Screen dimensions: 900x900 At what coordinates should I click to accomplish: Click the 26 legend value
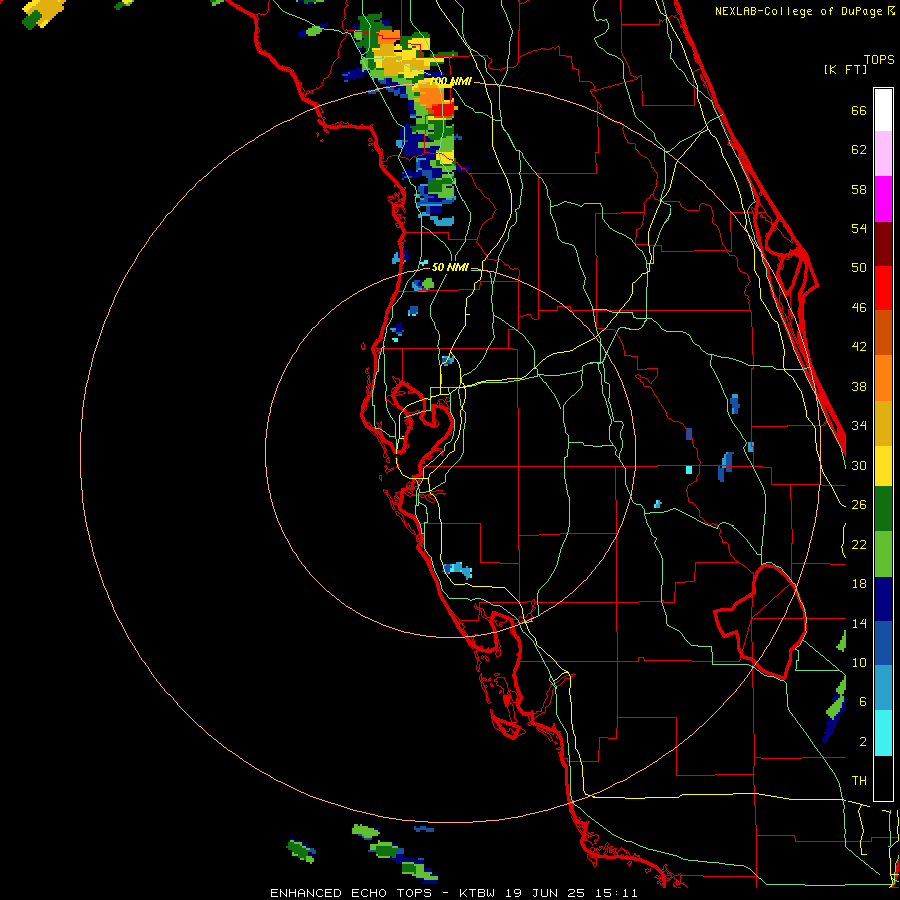(x=859, y=505)
